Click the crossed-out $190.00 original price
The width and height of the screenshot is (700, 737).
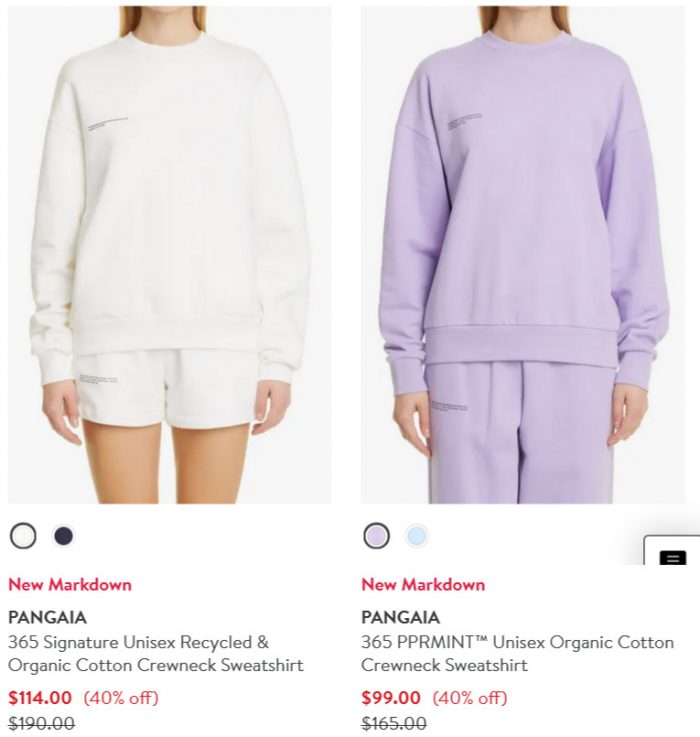pos(41,723)
